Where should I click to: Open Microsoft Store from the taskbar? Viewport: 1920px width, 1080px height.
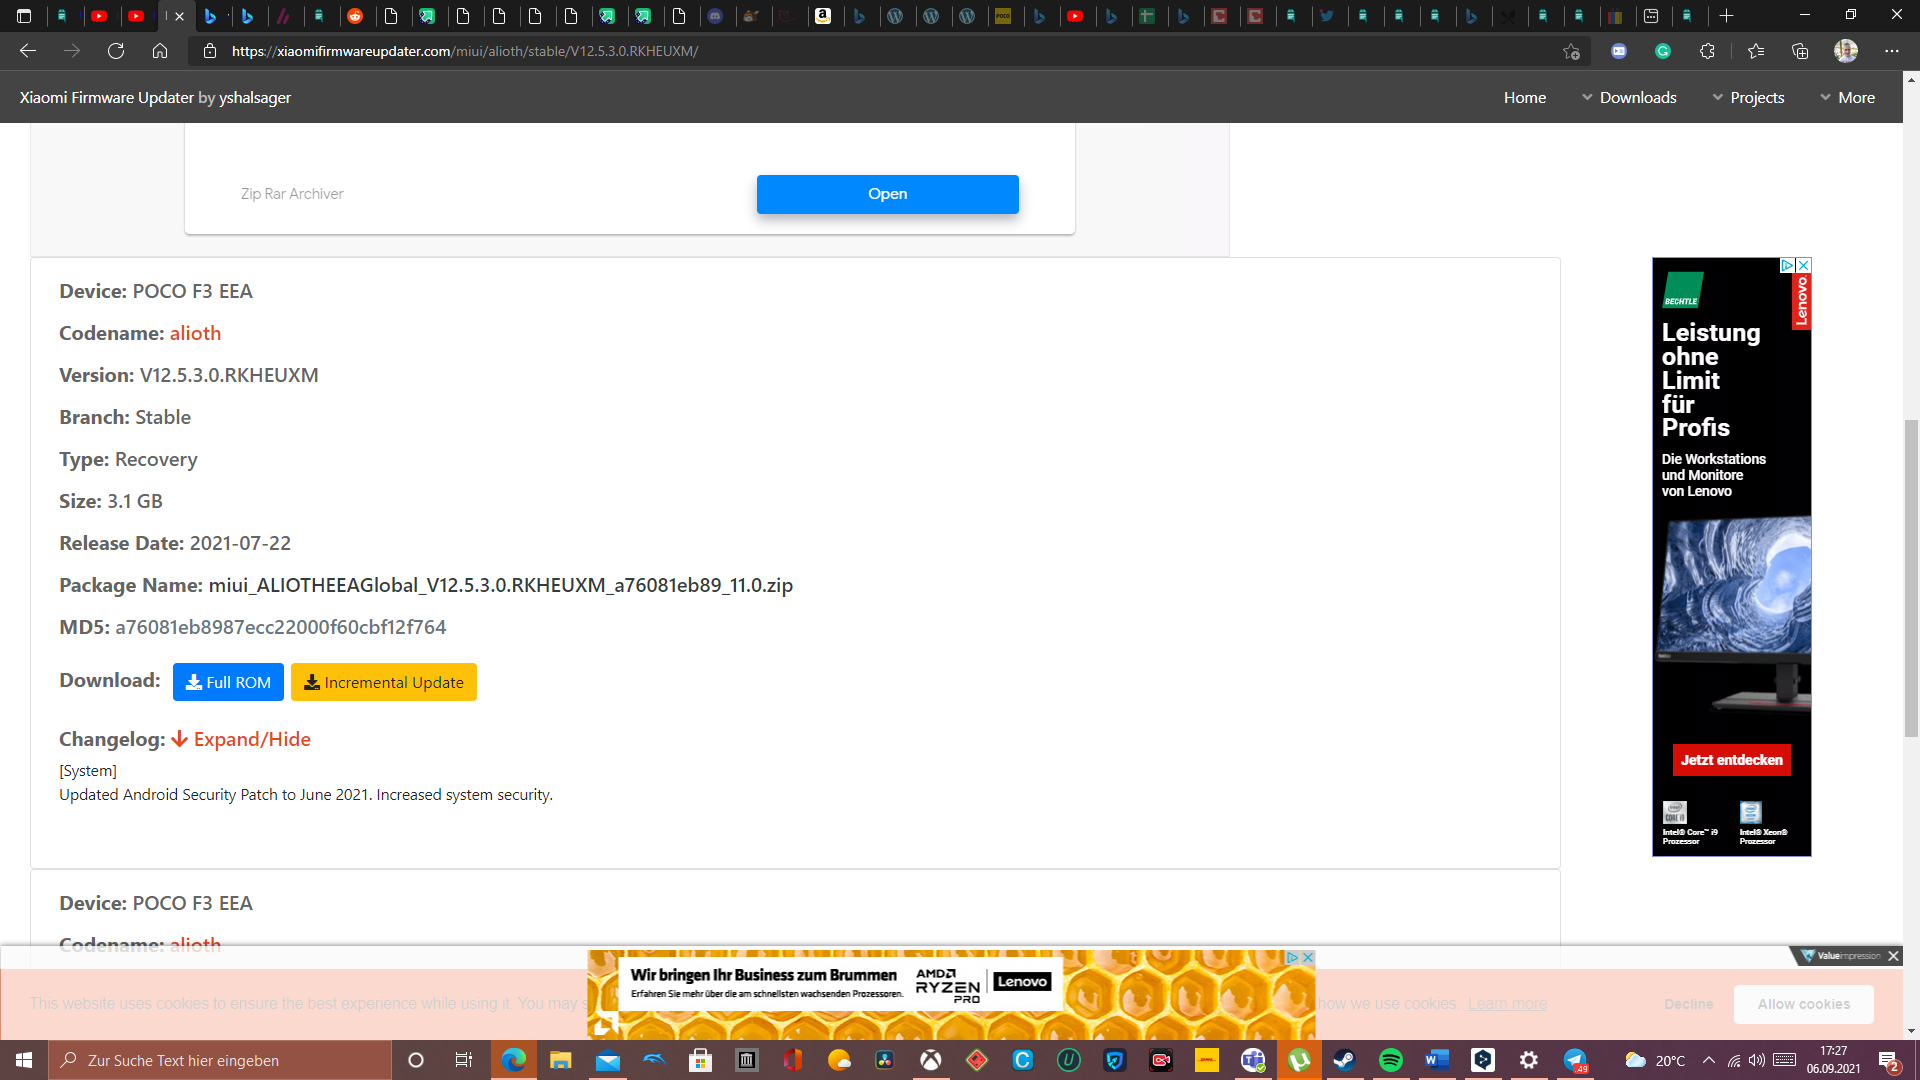click(x=700, y=1060)
